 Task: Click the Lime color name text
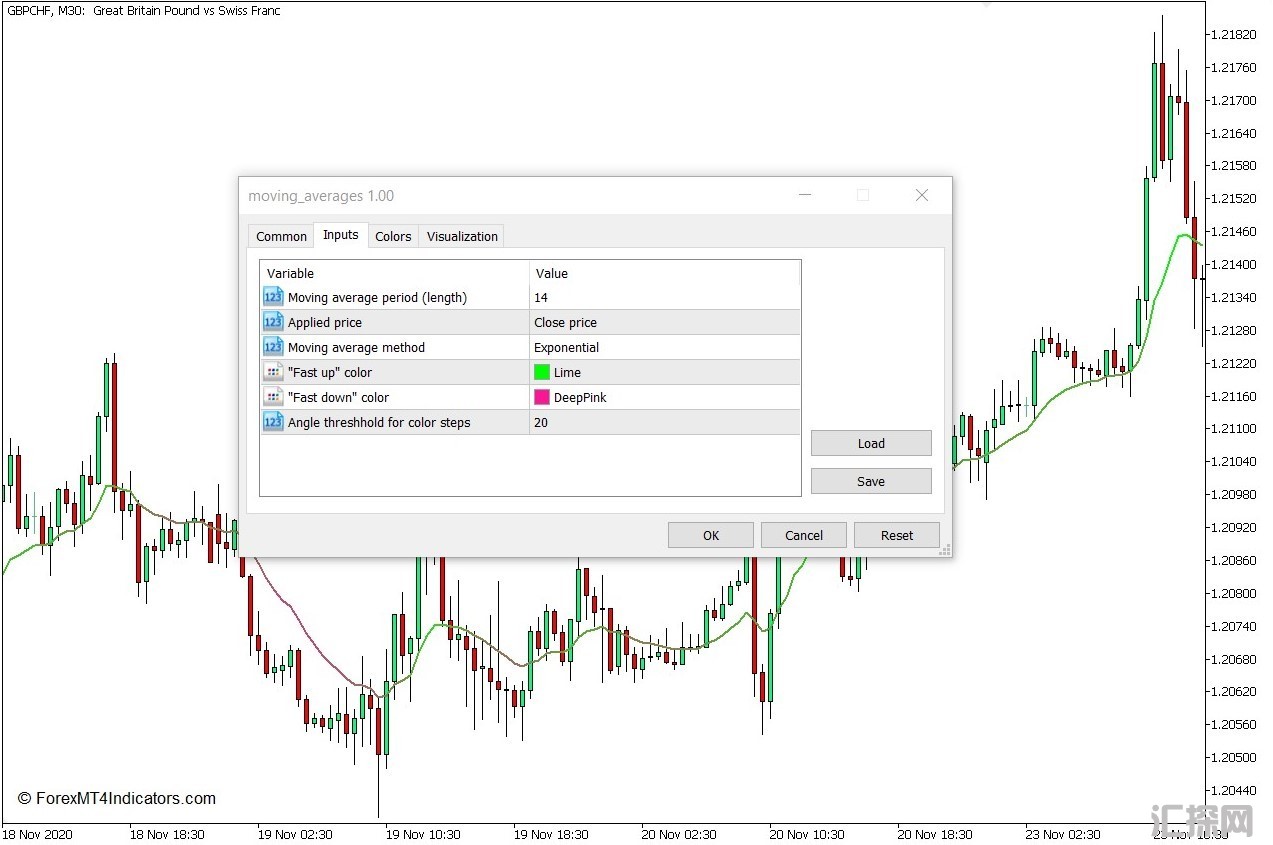pyautogui.click(x=567, y=372)
